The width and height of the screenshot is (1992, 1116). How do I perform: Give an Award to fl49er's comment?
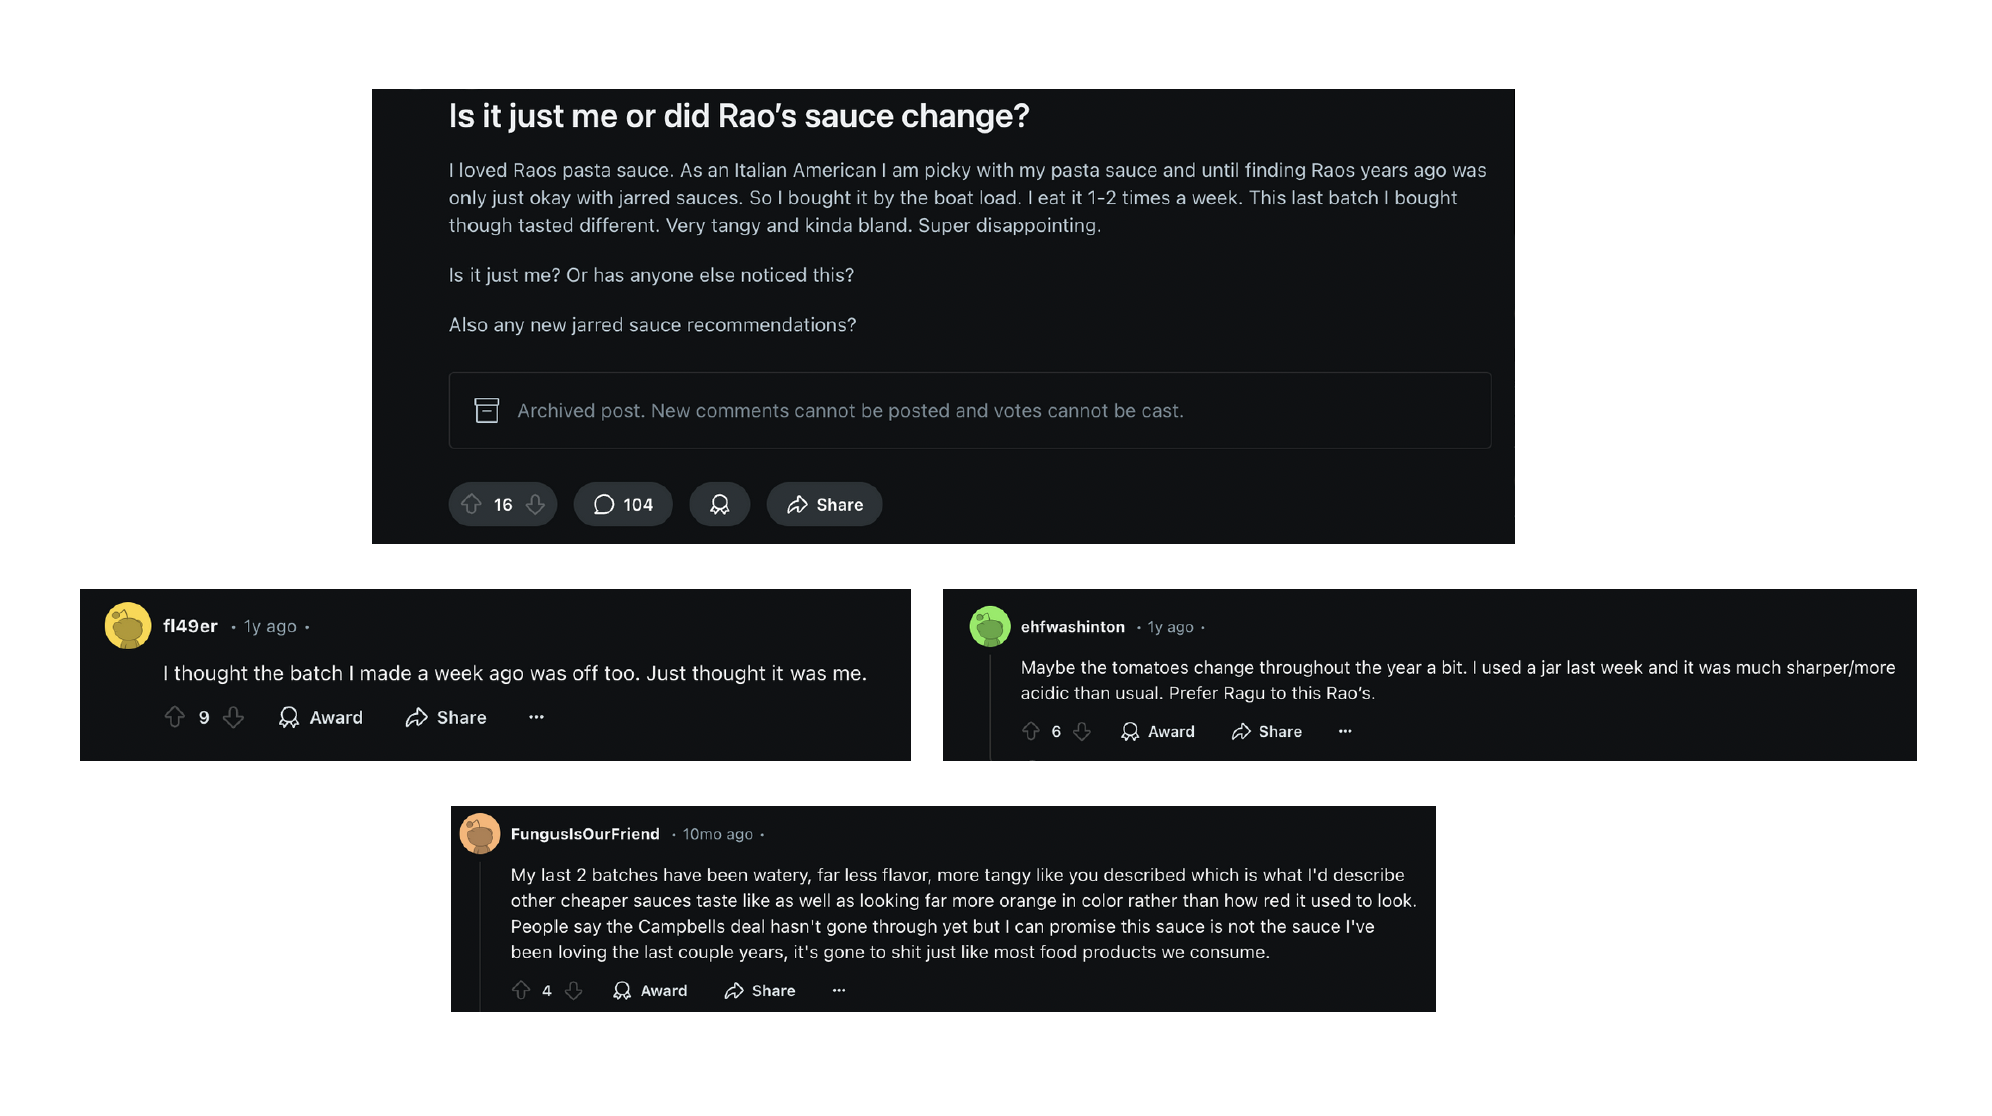pos(320,717)
